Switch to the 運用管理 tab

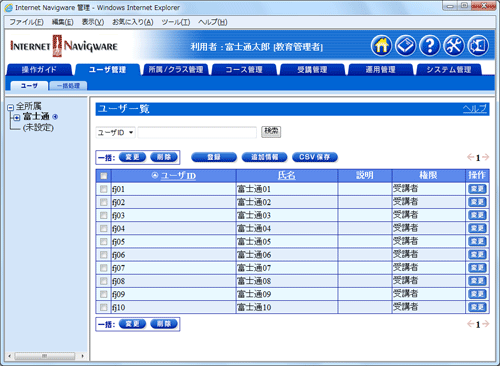(x=380, y=69)
